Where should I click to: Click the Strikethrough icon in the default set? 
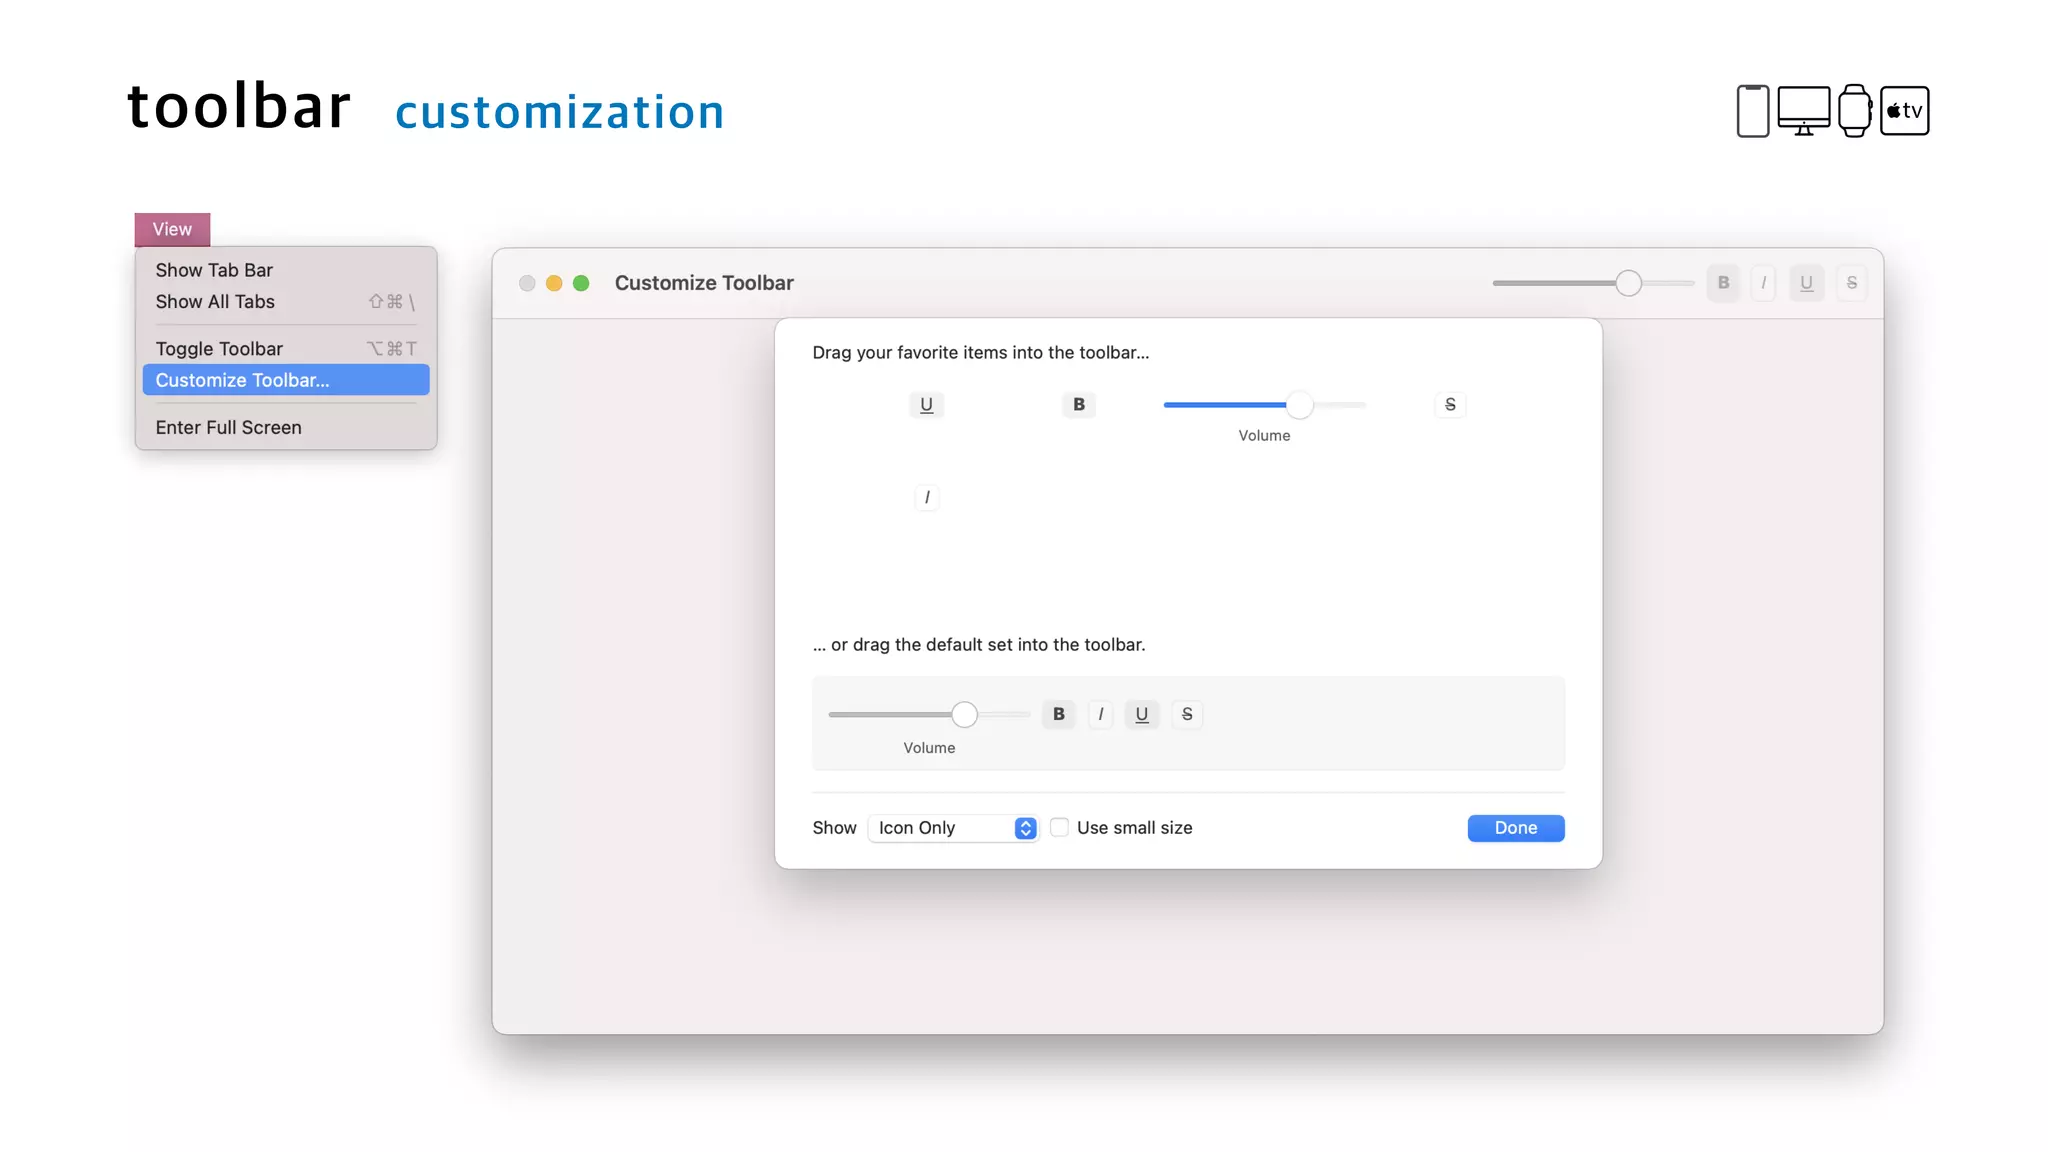(x=1187, y=714)
